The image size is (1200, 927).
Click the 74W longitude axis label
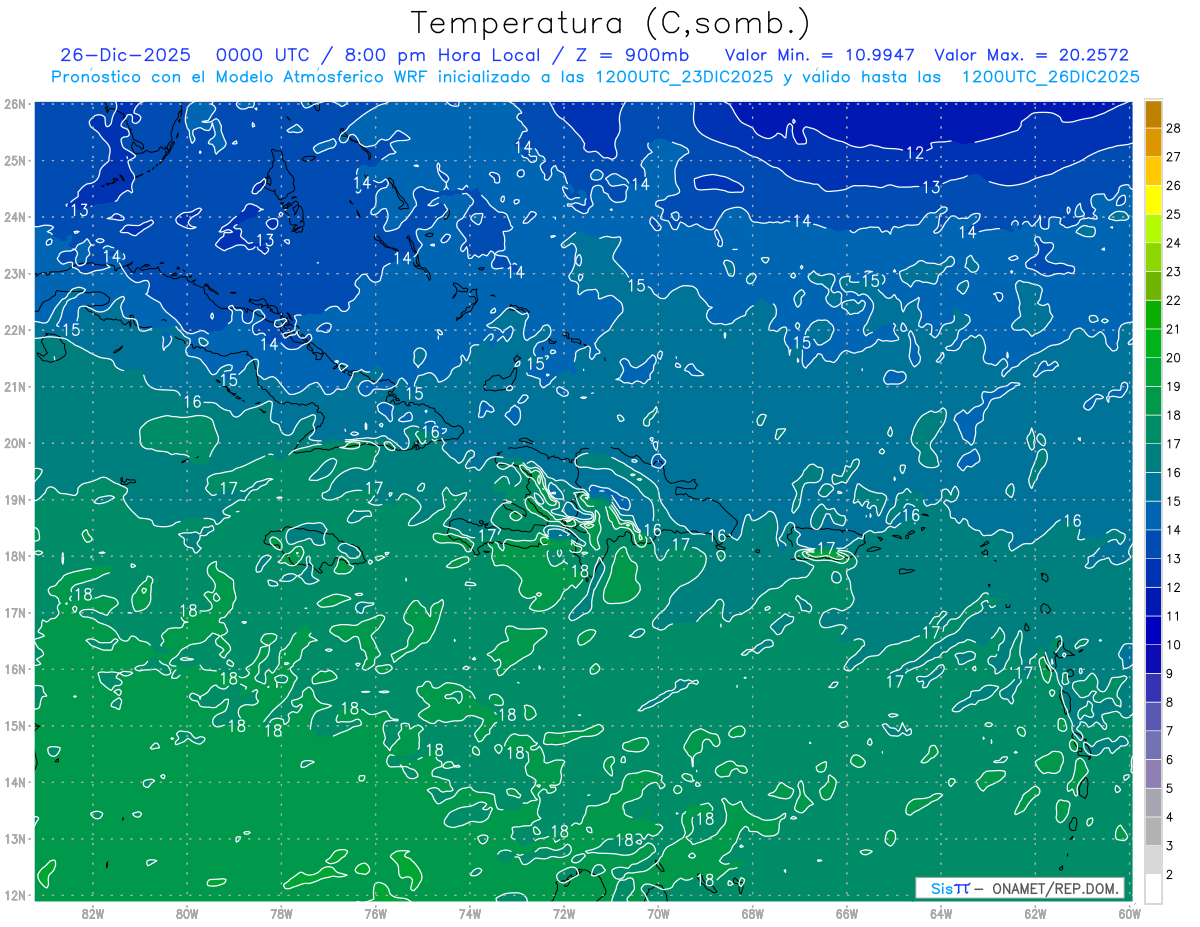[470, 913]
